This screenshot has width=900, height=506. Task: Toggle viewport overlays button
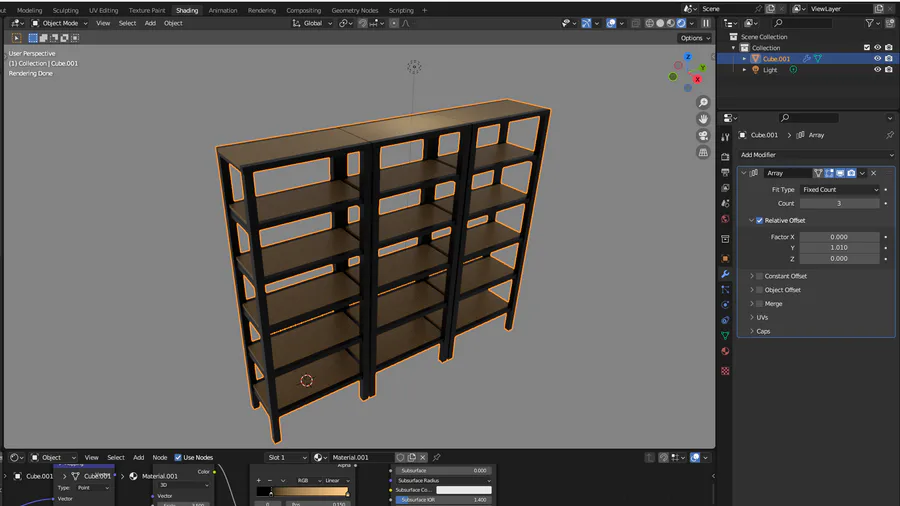[611, 24]
